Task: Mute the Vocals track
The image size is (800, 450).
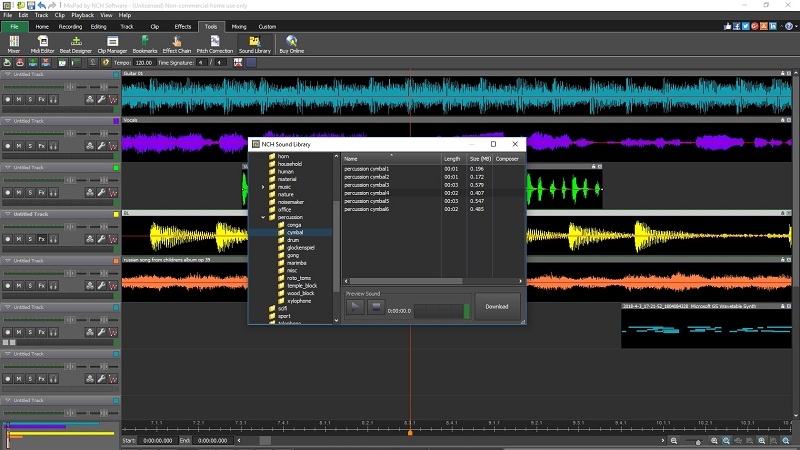Action: [19, 146]
